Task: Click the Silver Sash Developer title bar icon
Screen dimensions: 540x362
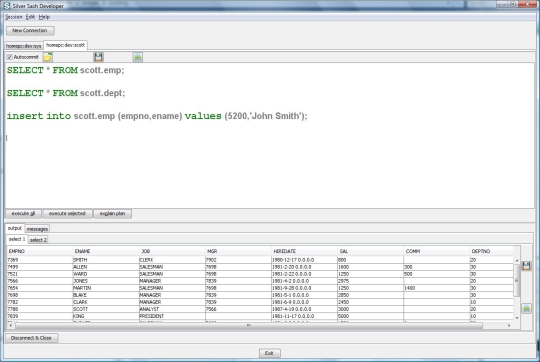Action: pos(7,6)
